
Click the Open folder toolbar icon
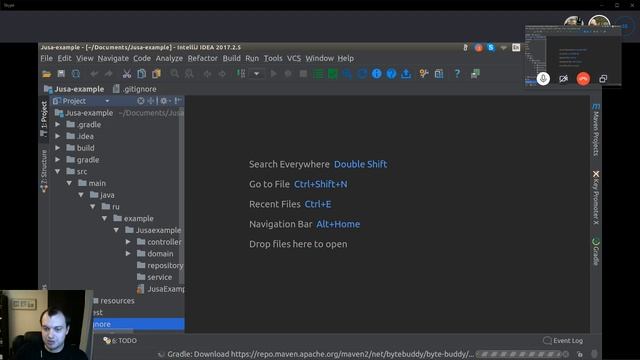[x=47, y=74]
